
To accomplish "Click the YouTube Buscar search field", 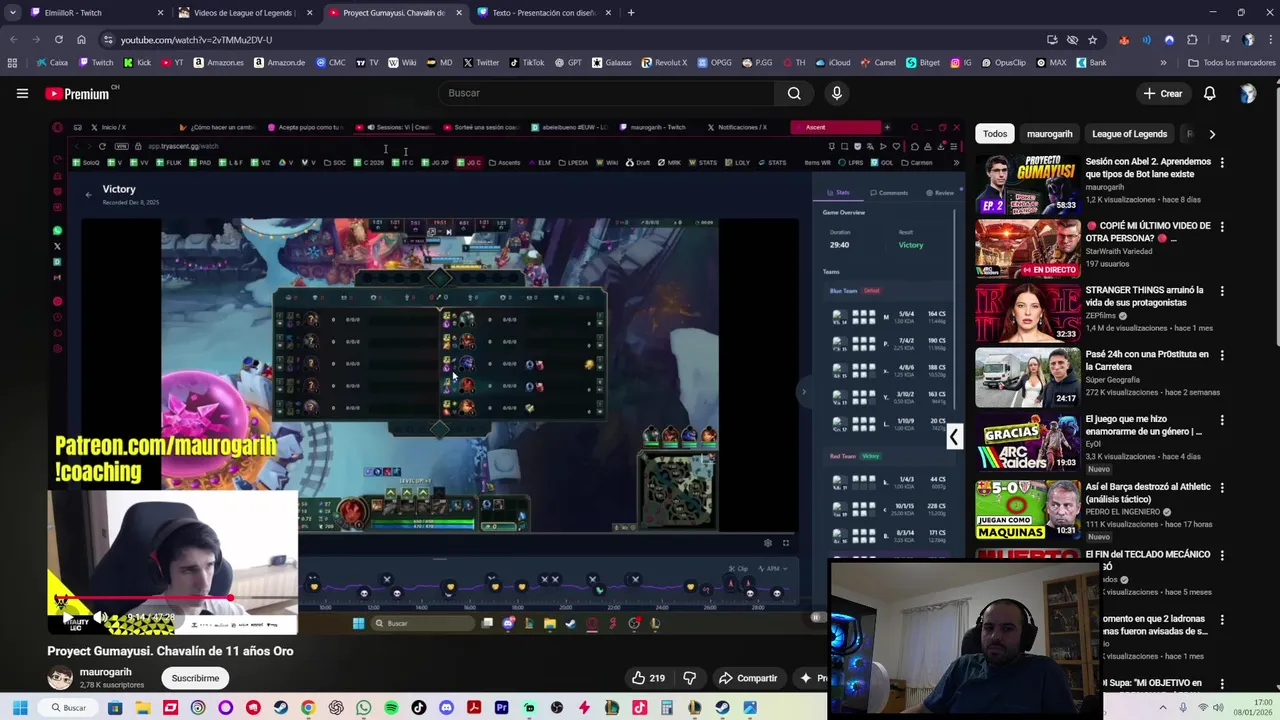I will (606, 93).
